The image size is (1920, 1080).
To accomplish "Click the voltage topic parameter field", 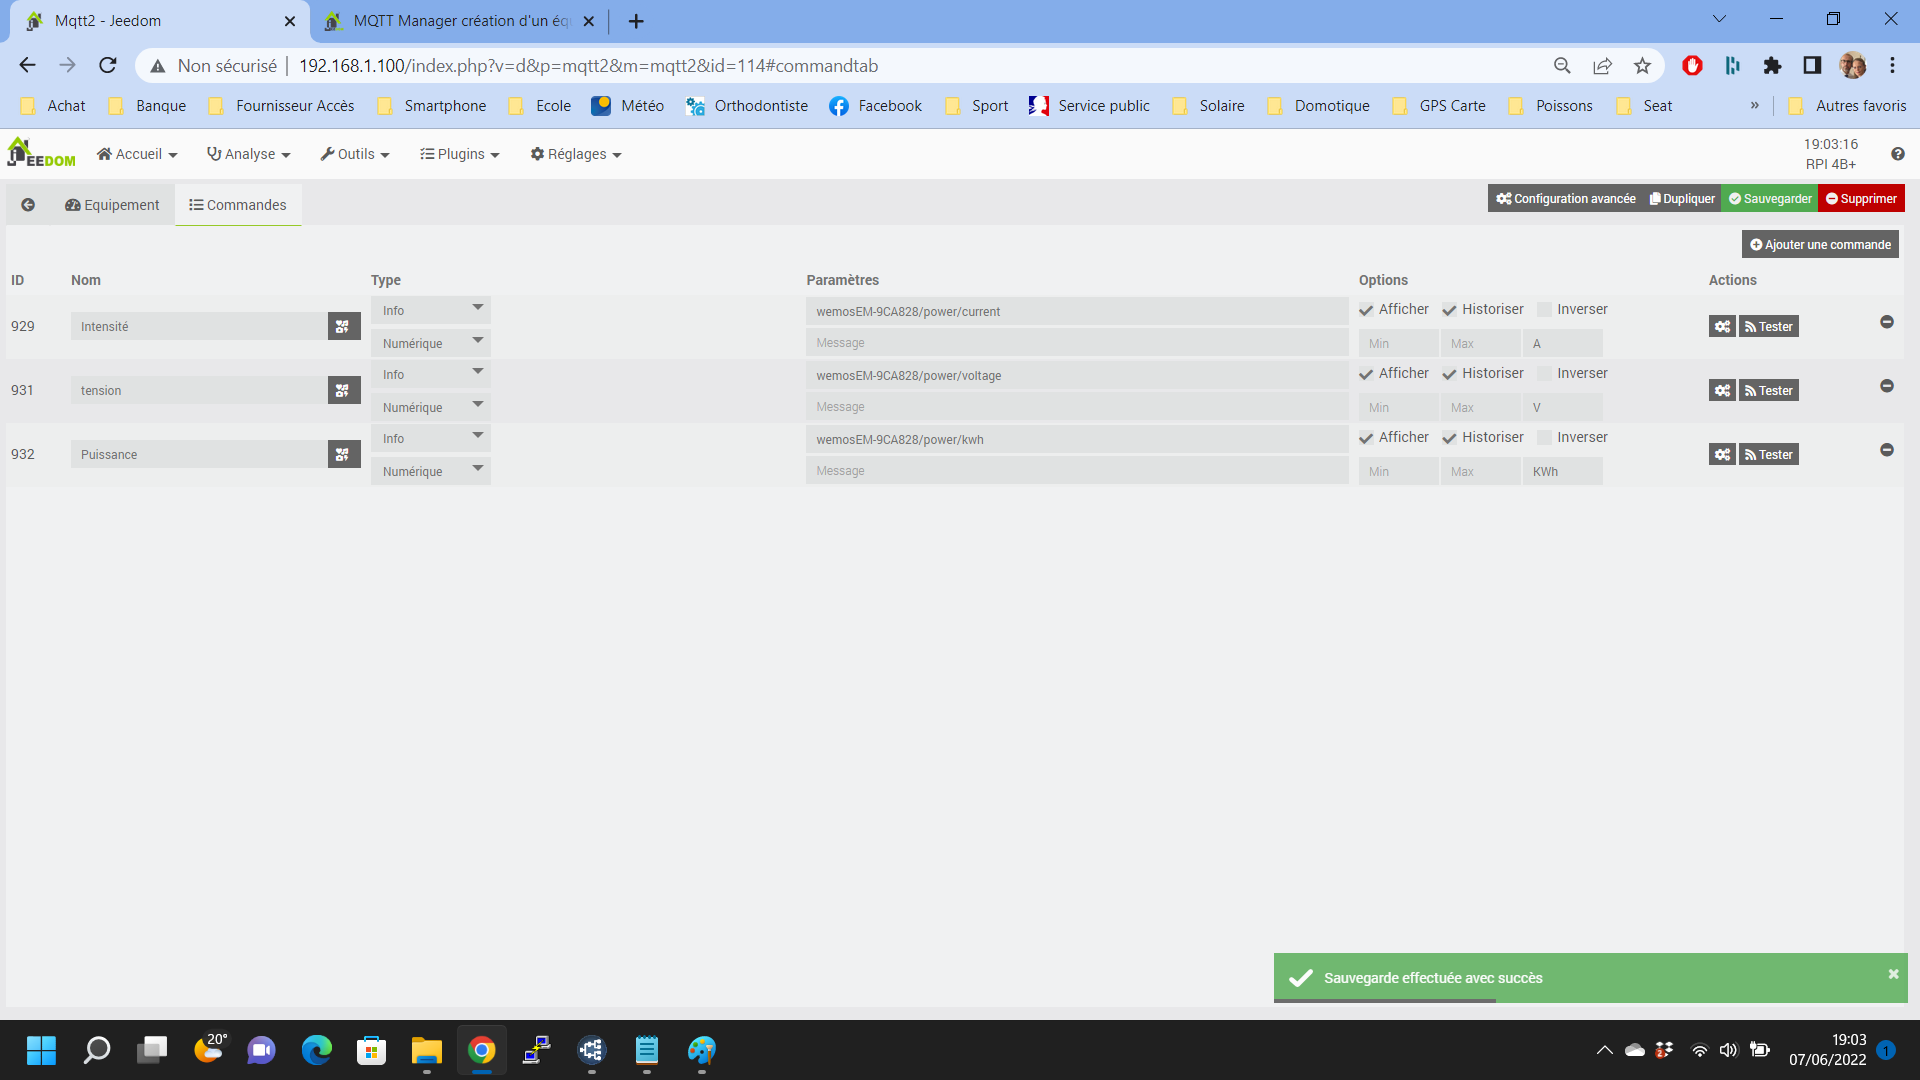I will (1076, 375).
